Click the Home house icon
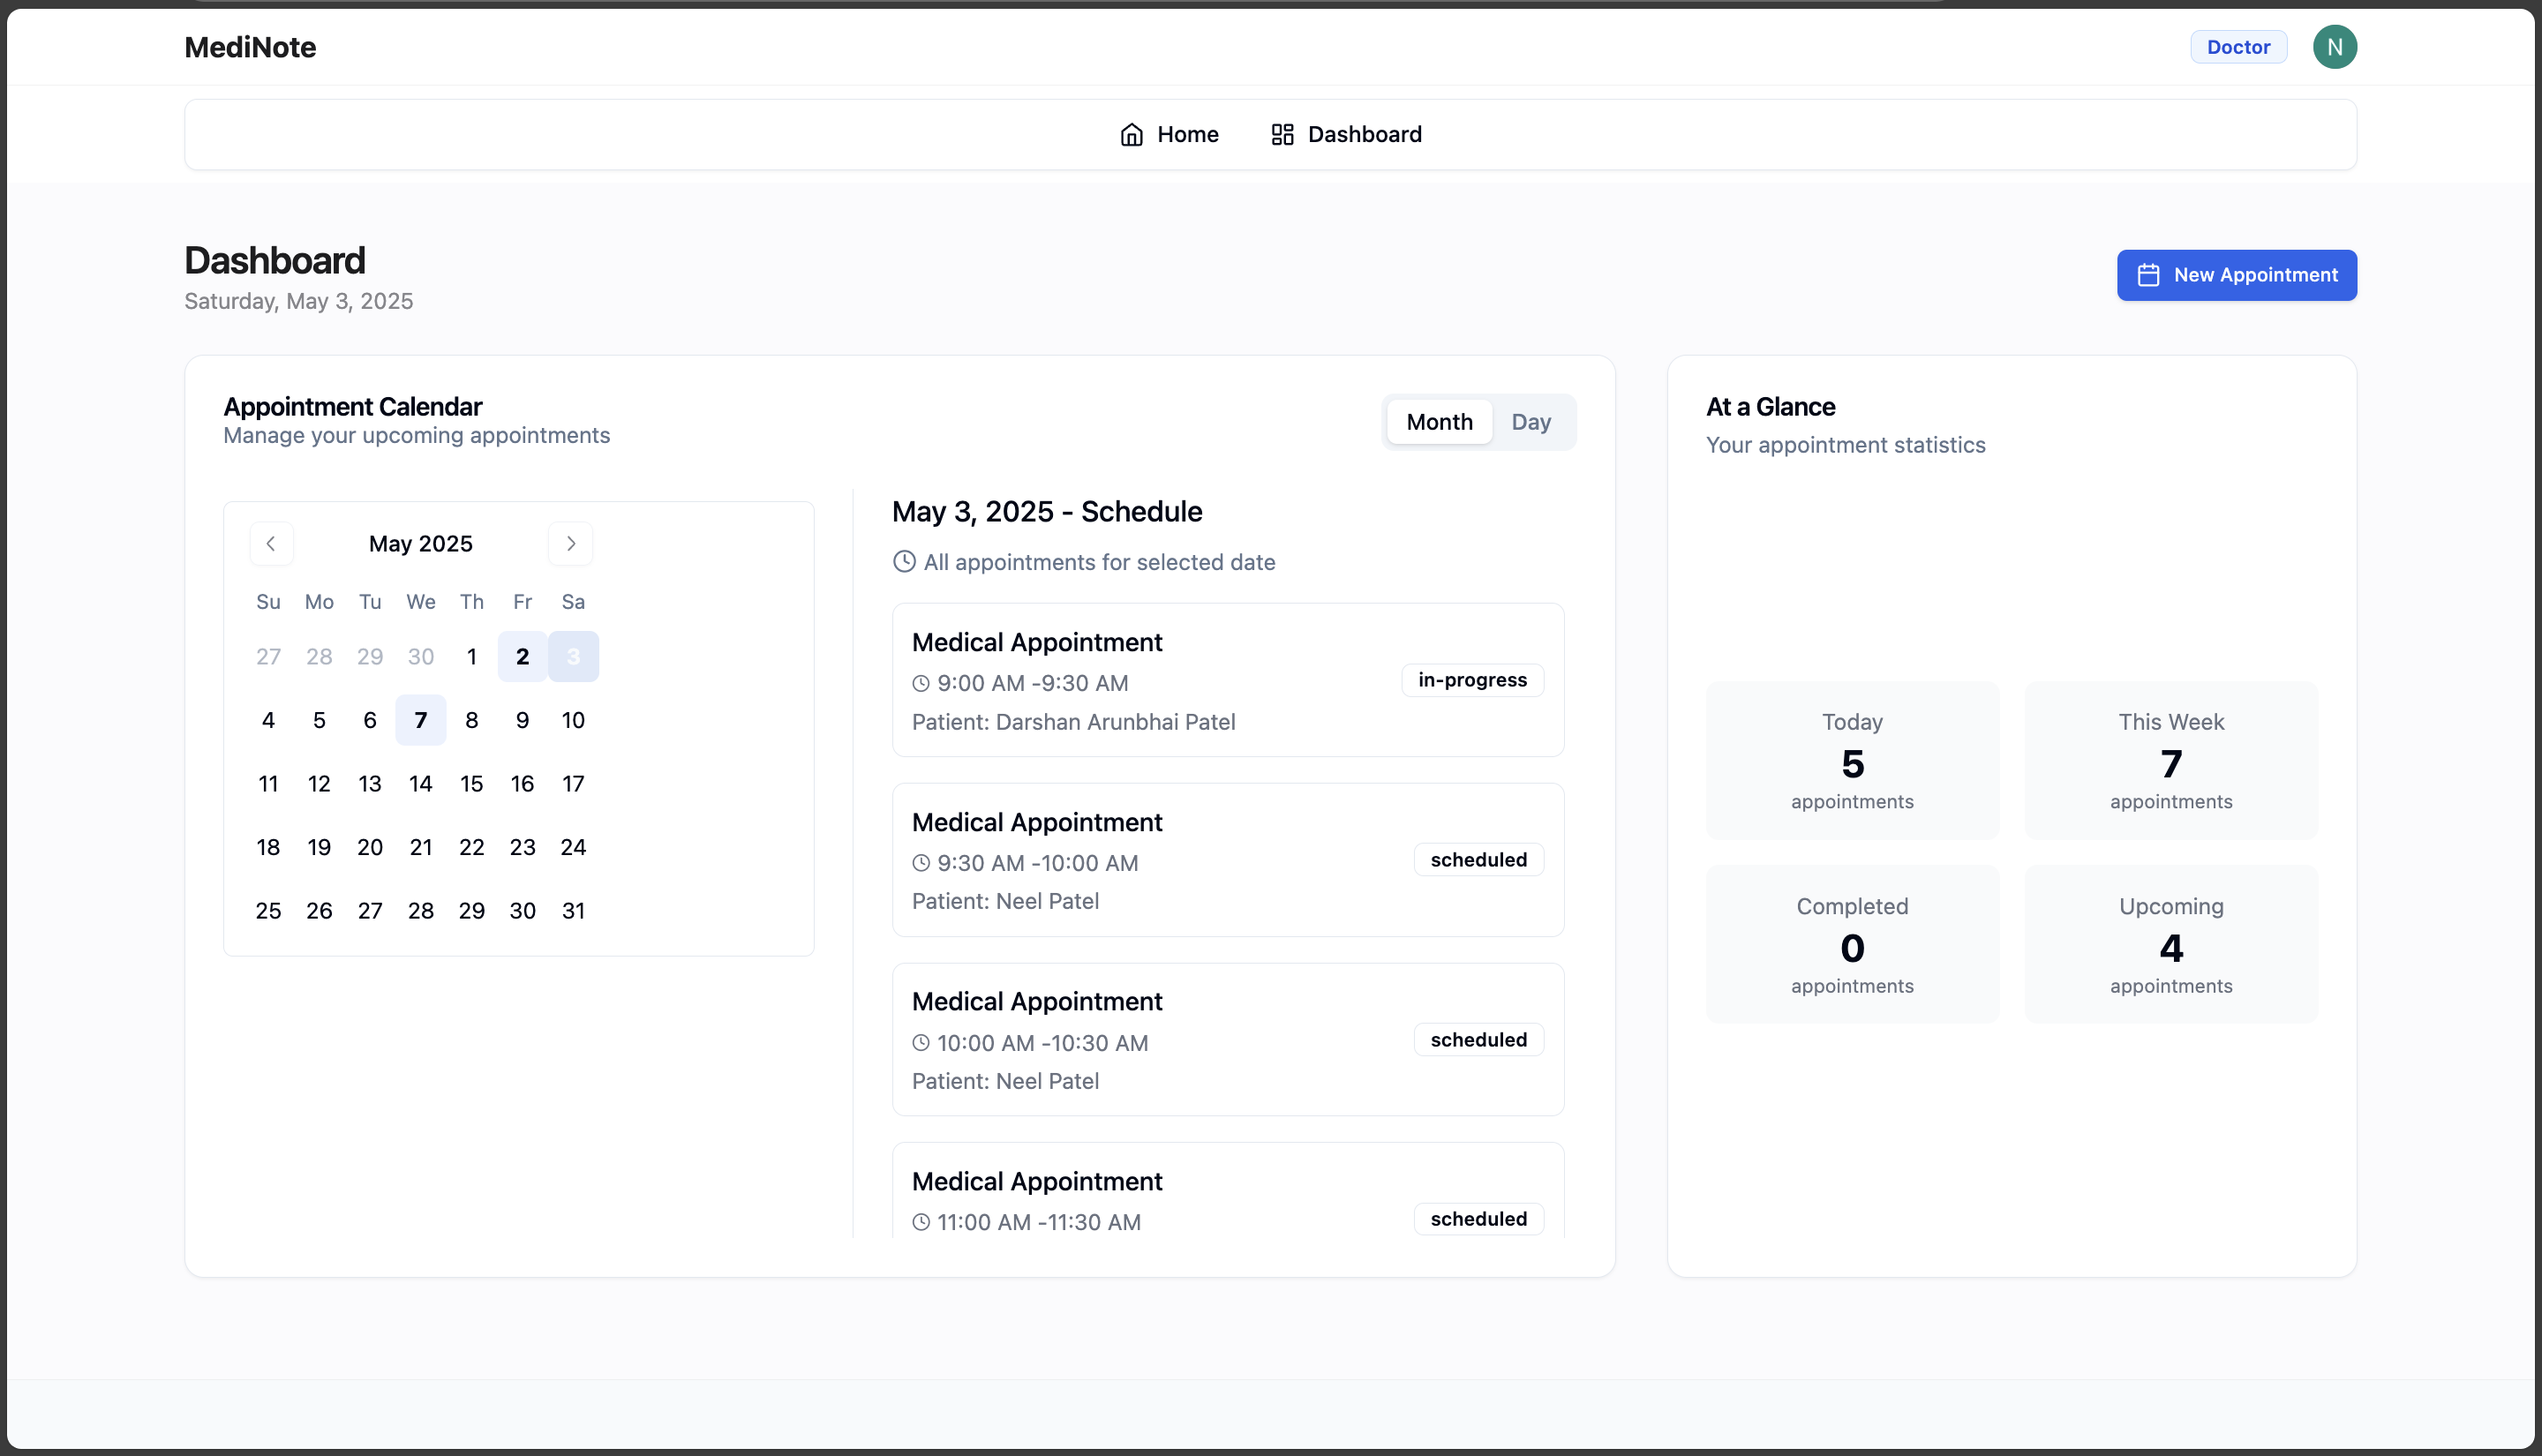Screen dimensions: 2542x1456 1131,135
